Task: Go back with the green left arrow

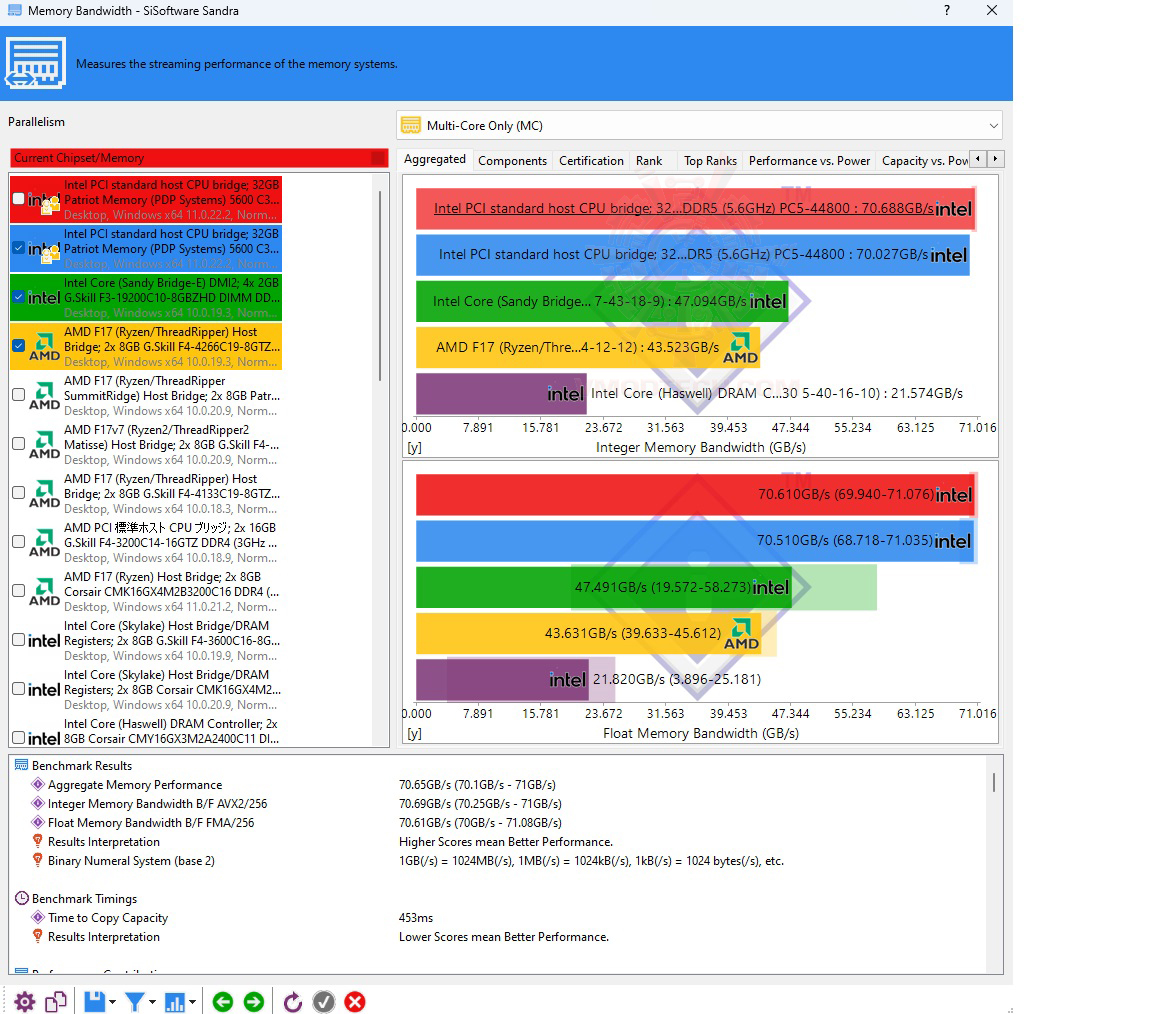Action: 223,1002
